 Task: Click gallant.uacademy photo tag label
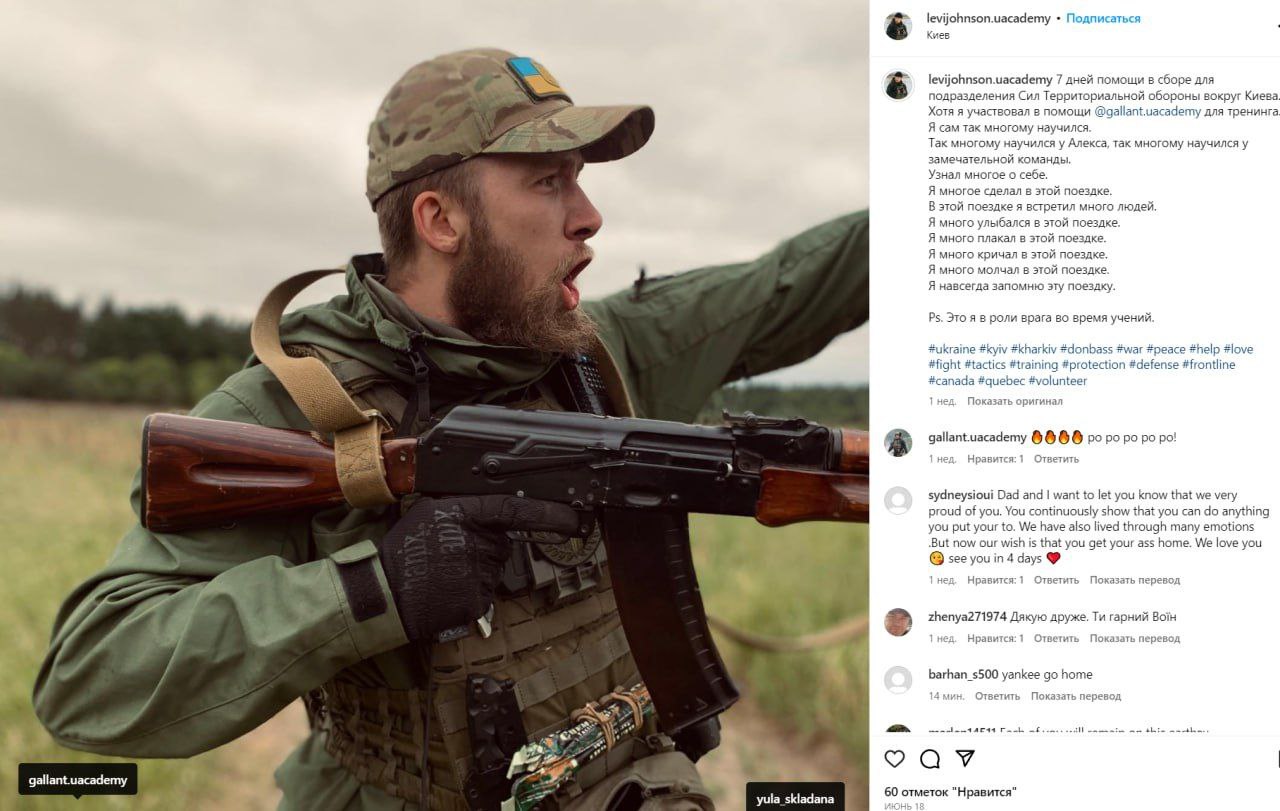coord(78,780)
